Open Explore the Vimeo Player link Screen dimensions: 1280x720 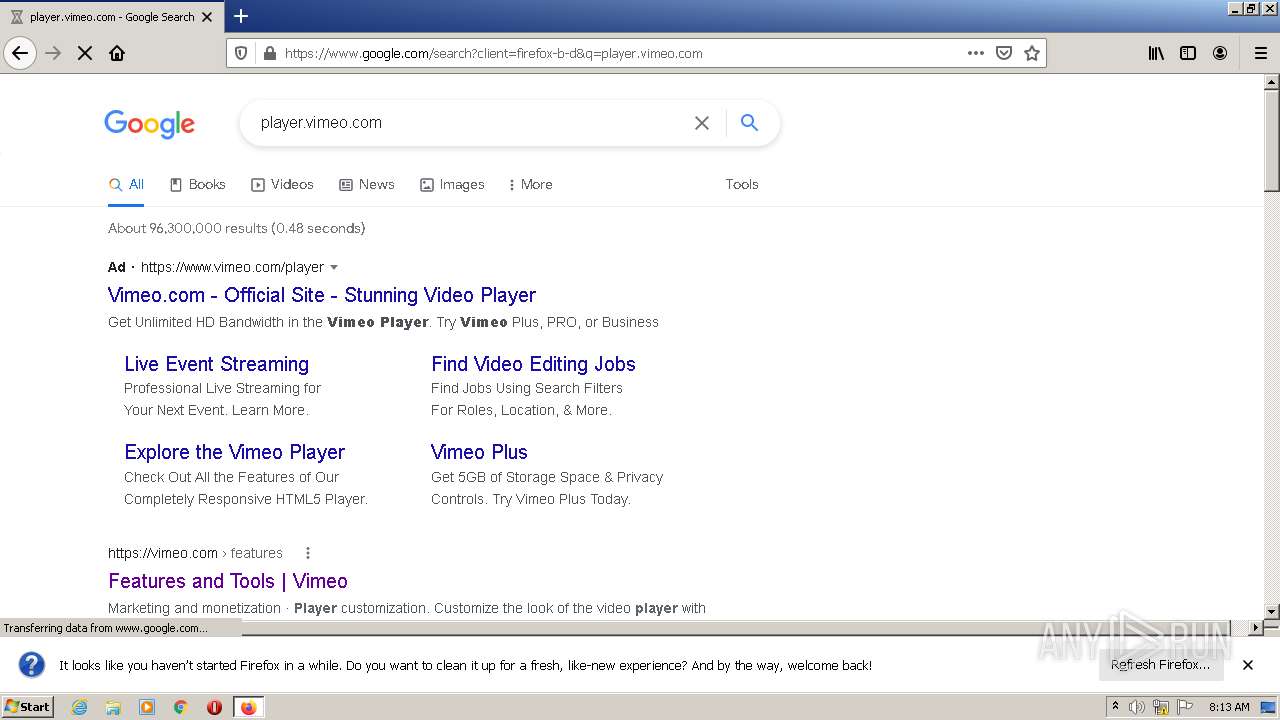coord(234,452)
